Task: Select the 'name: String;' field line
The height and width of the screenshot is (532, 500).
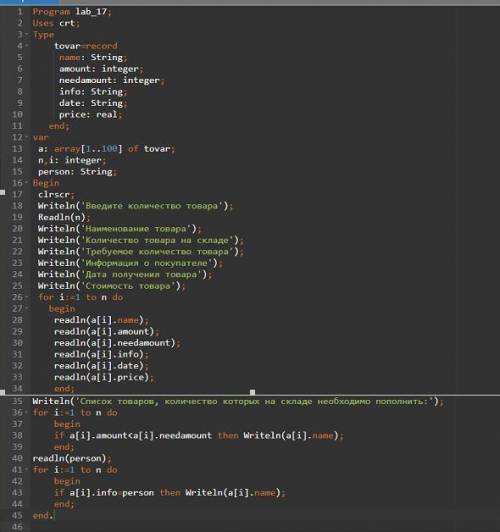Action: click(93, 57)
